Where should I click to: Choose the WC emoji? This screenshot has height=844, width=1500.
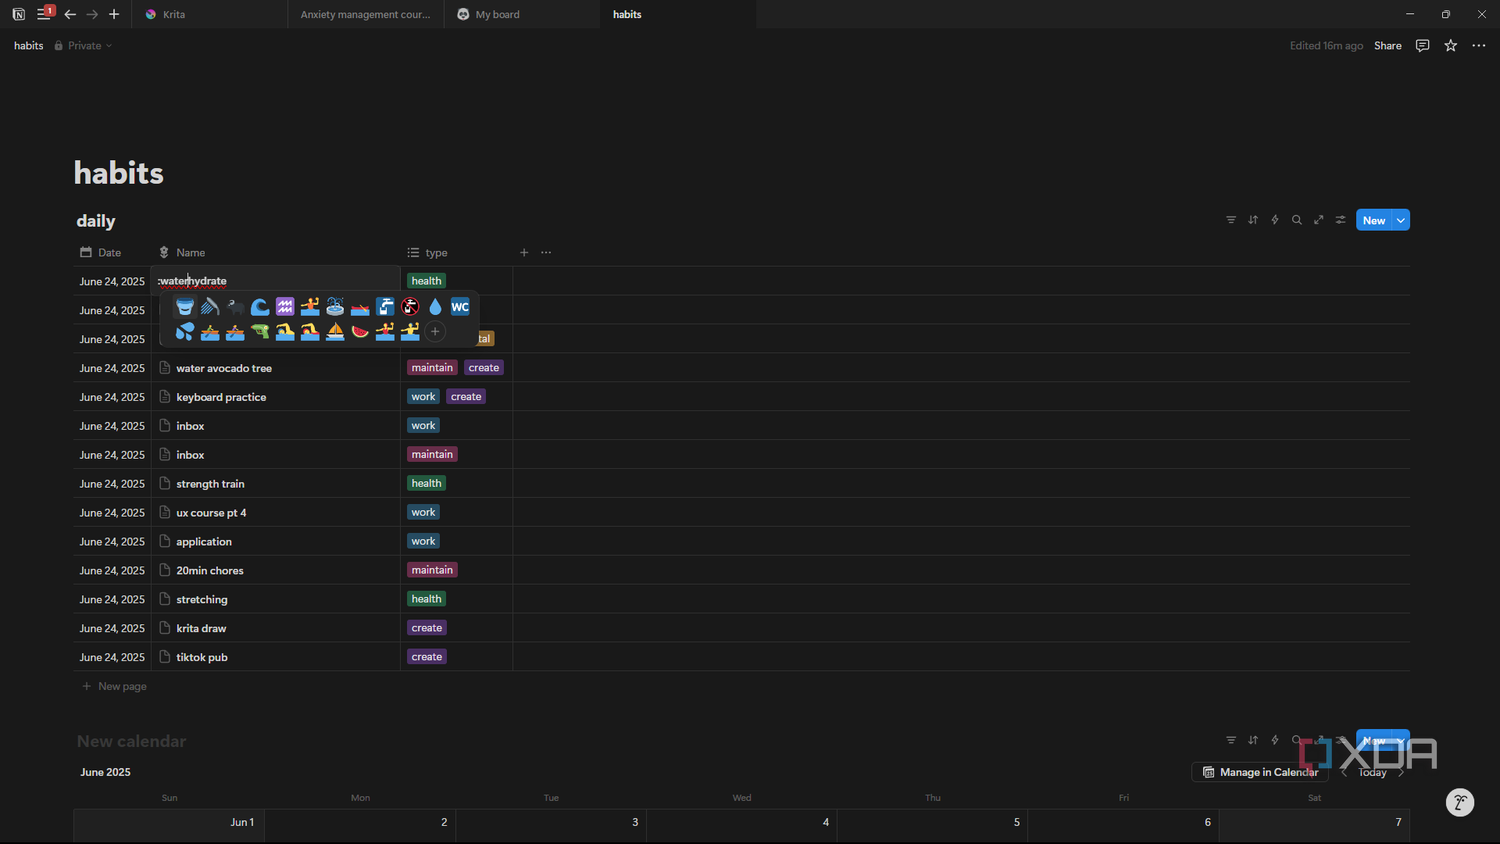coord(460,307)
